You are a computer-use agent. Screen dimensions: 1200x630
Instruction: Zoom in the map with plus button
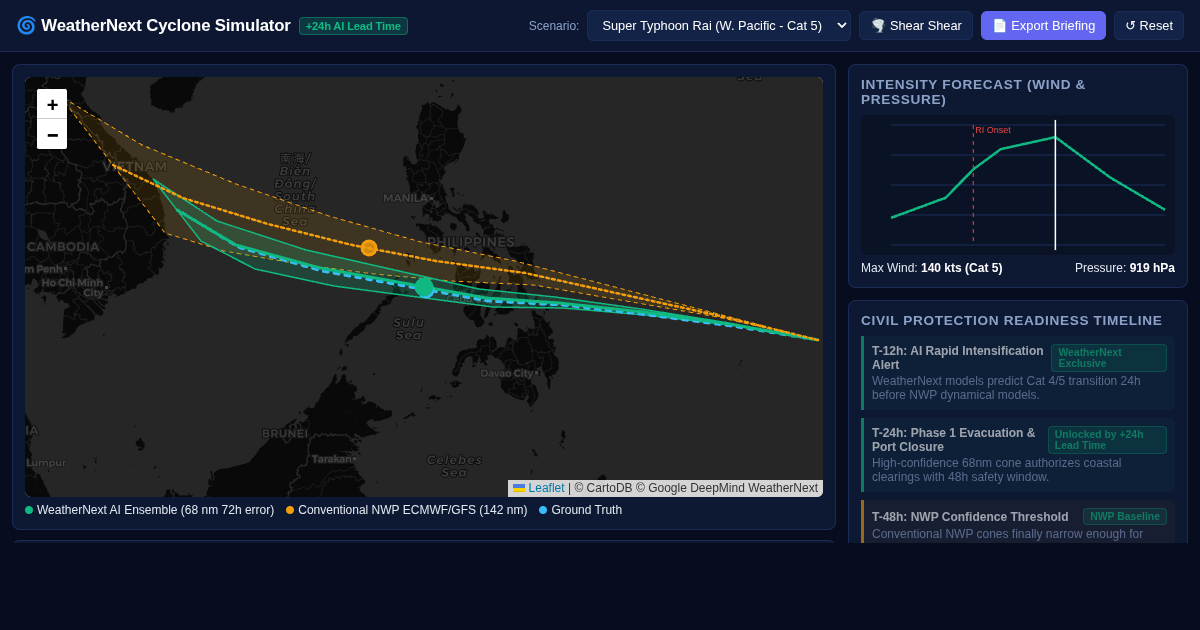[52, 104]
